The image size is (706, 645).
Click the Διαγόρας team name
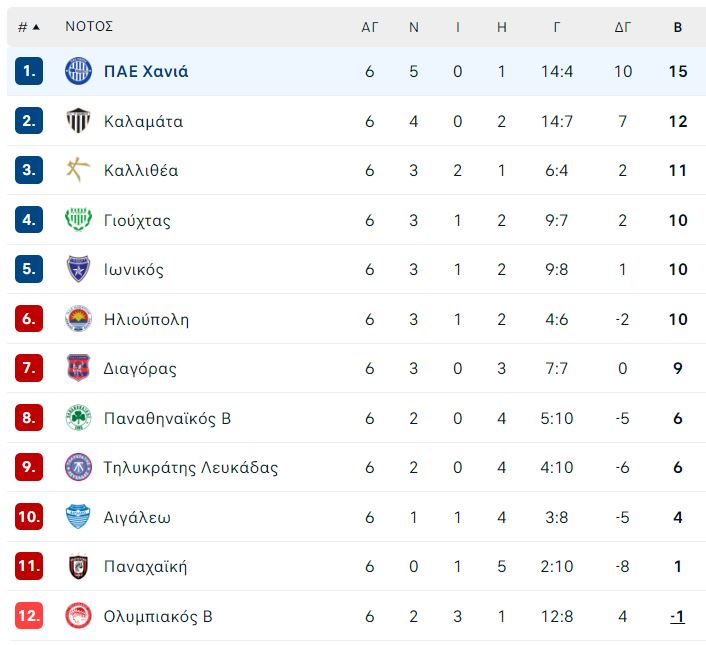point(140,369)
